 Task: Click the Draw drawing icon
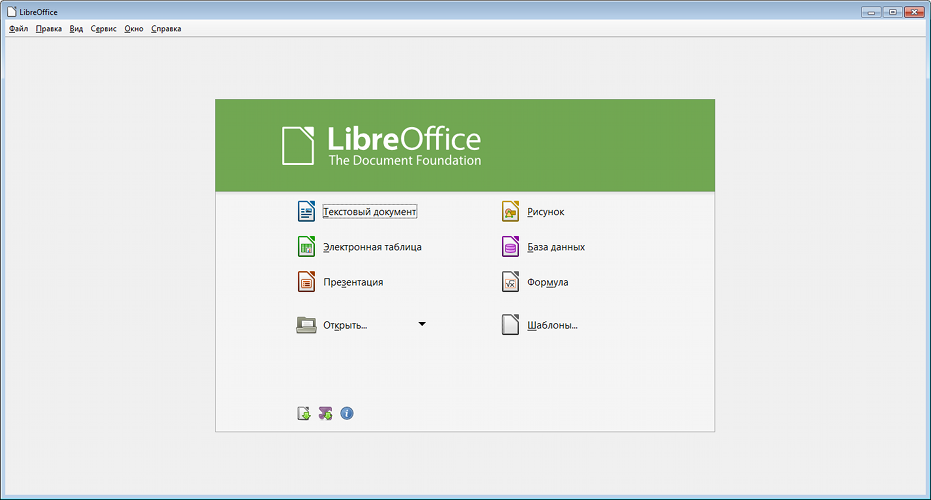511,211
